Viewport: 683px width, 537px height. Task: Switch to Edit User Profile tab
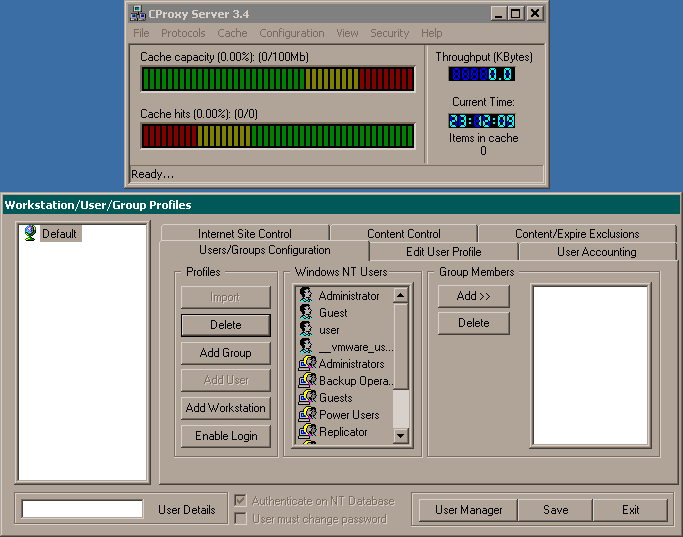click(443, 252)
